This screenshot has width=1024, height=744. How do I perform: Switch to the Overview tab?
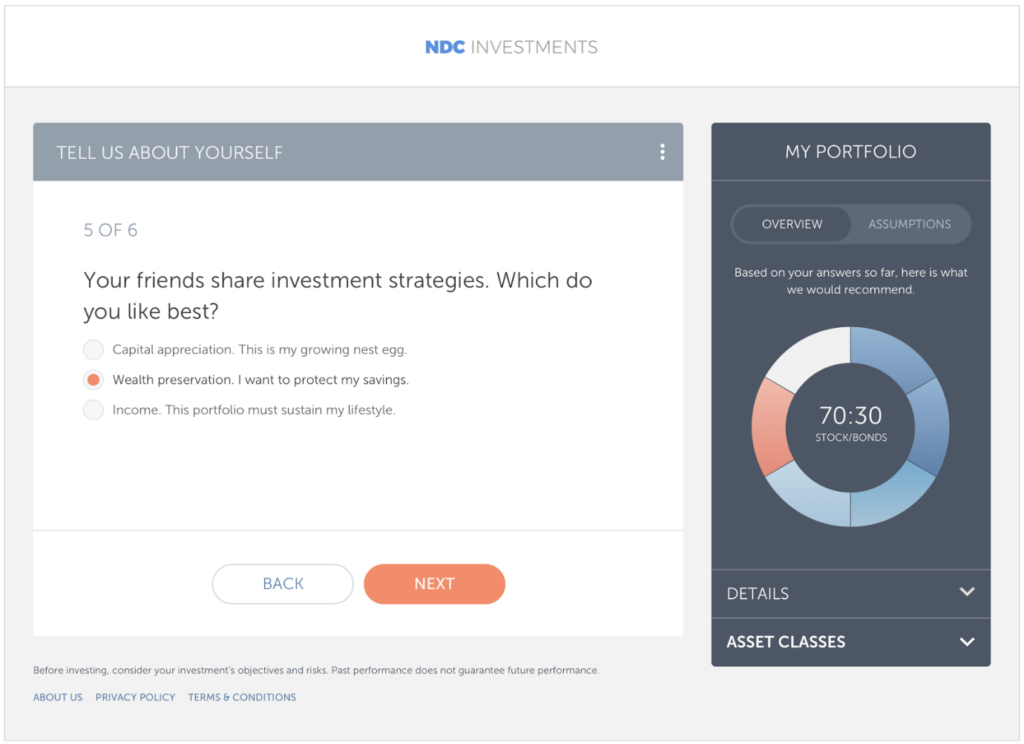(792, 224)
